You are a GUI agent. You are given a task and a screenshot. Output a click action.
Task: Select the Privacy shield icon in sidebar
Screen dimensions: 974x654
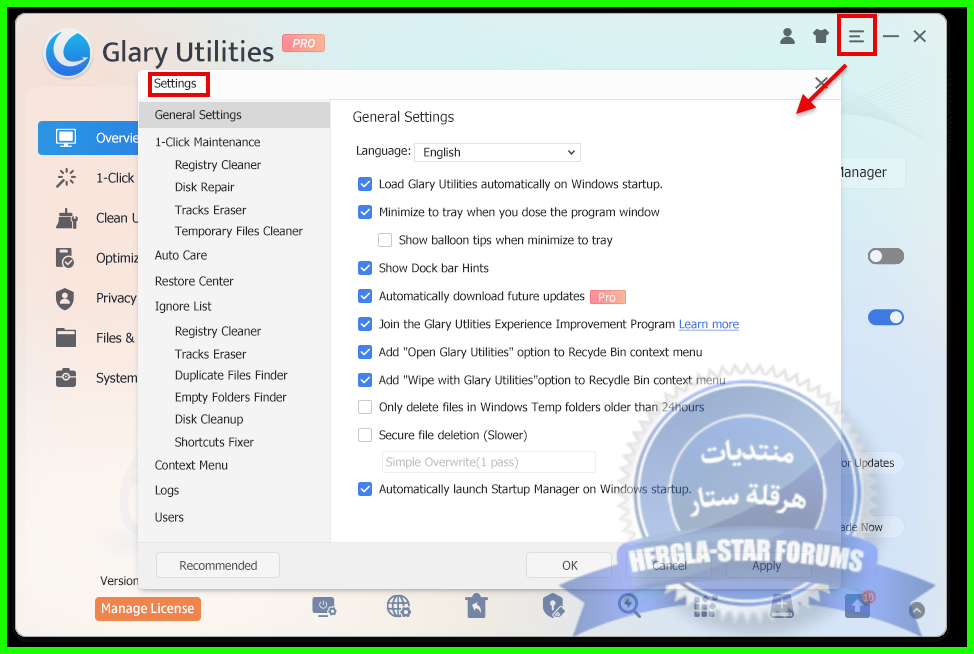coord(65,298)
